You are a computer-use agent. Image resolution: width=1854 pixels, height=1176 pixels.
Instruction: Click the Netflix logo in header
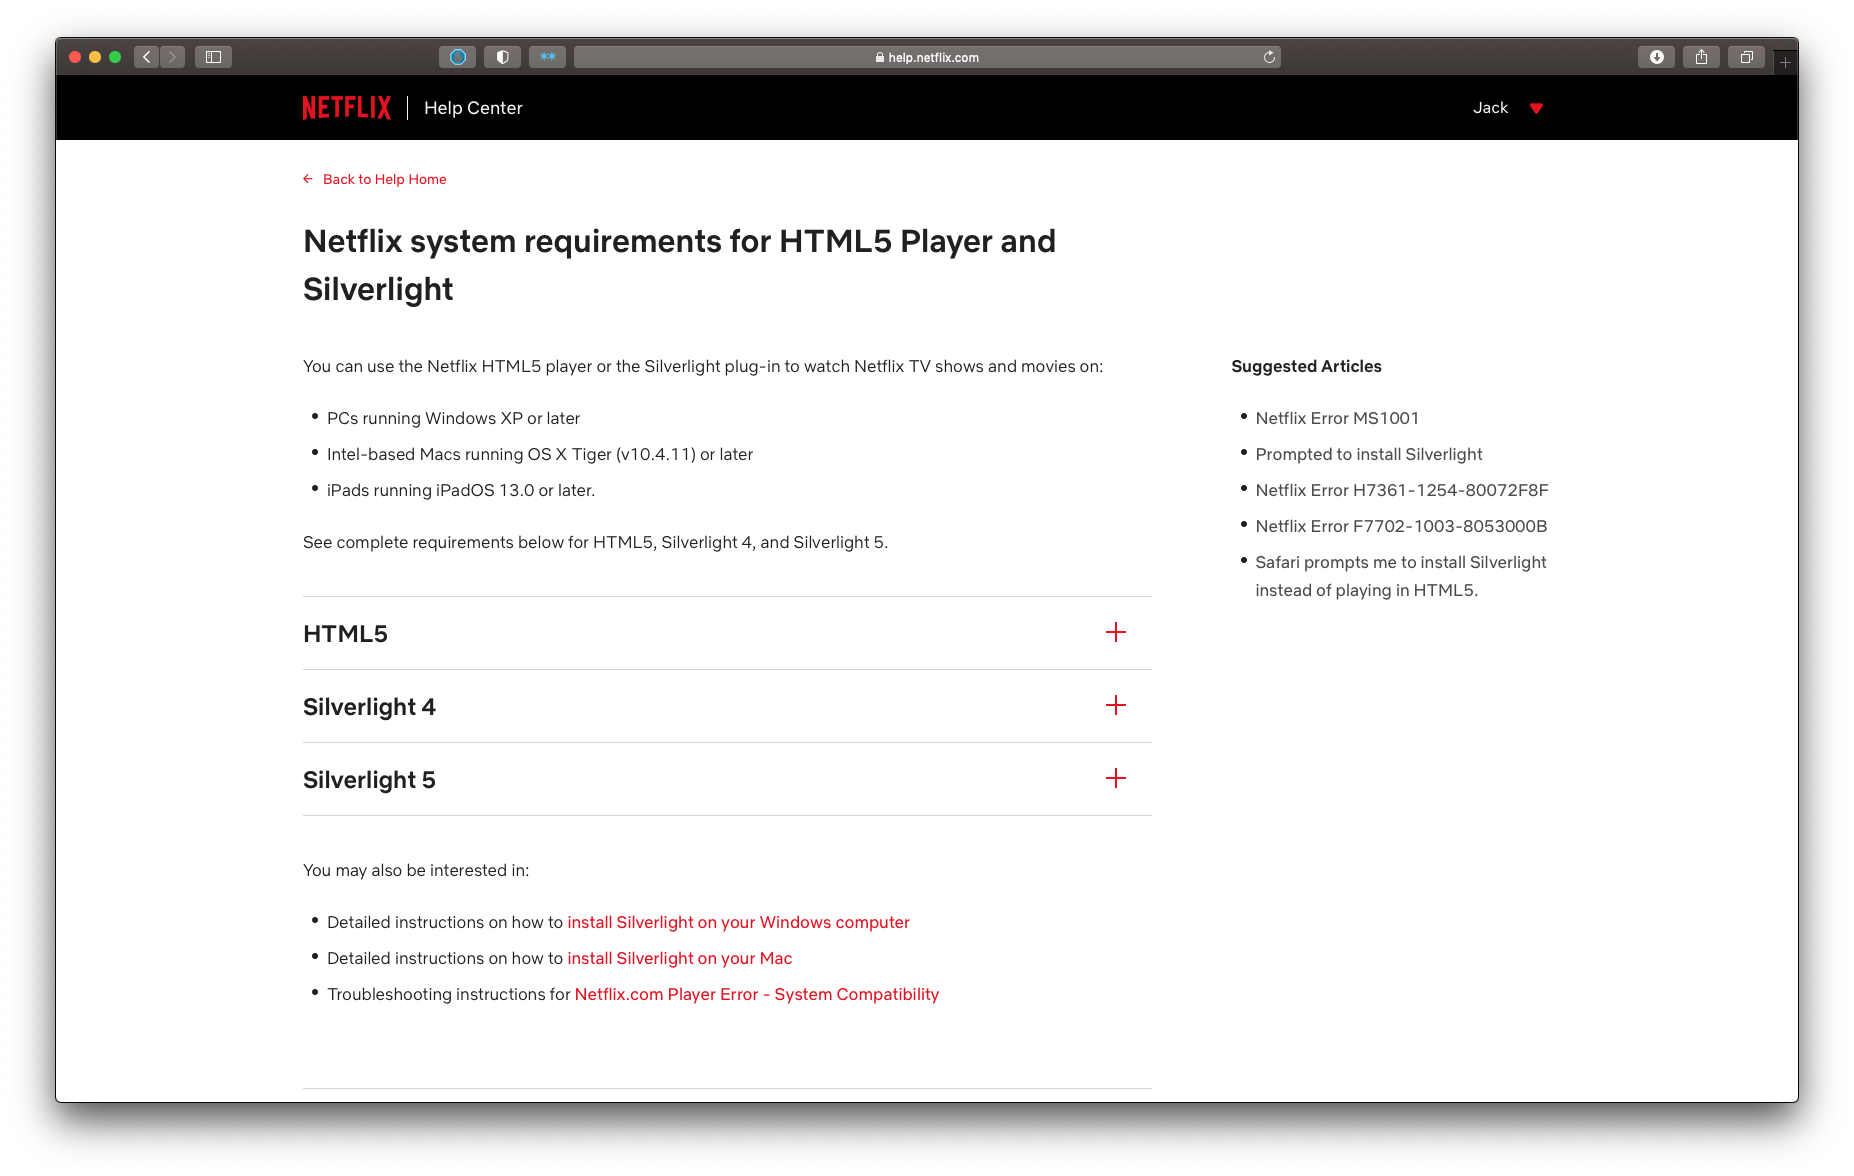point(346,108)
